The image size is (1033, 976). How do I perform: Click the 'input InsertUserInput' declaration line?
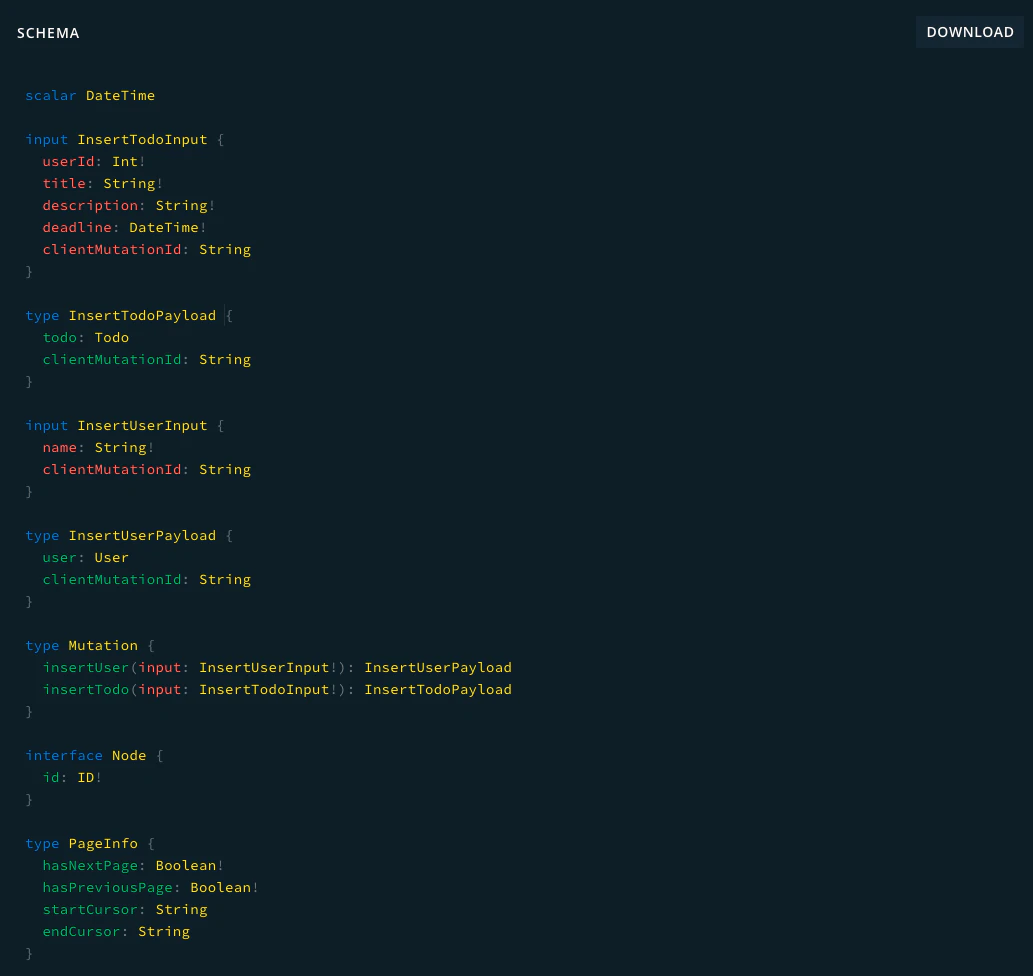(125, 426)
